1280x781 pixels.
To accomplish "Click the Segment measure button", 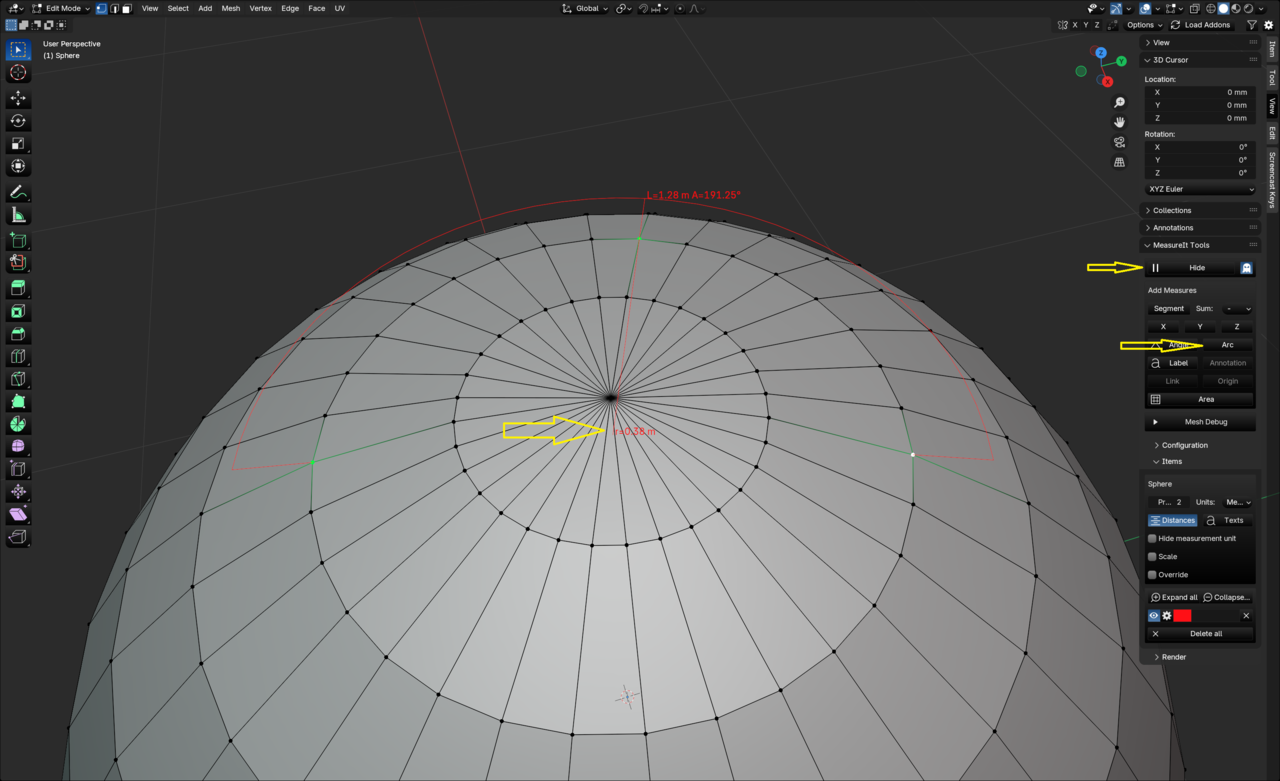I will click(1168, 309).
